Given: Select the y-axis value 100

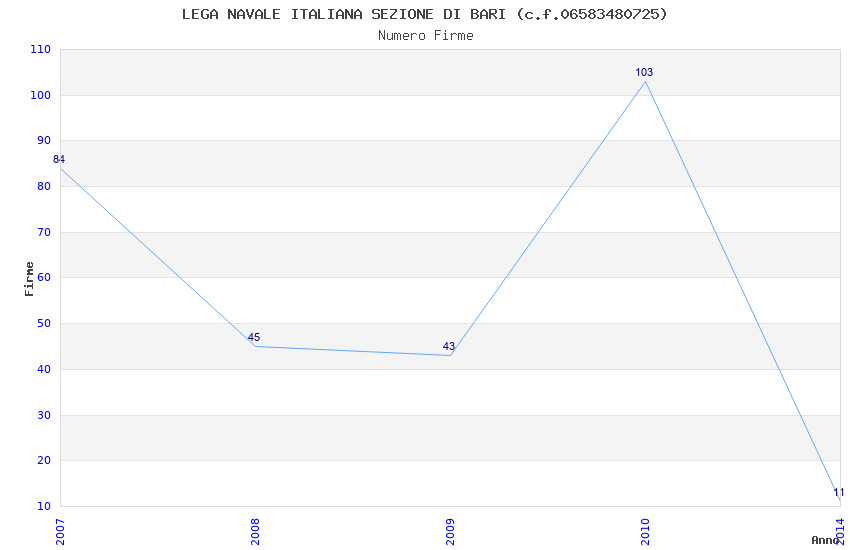Looking at the screenshot, I should tap(41, 95).
